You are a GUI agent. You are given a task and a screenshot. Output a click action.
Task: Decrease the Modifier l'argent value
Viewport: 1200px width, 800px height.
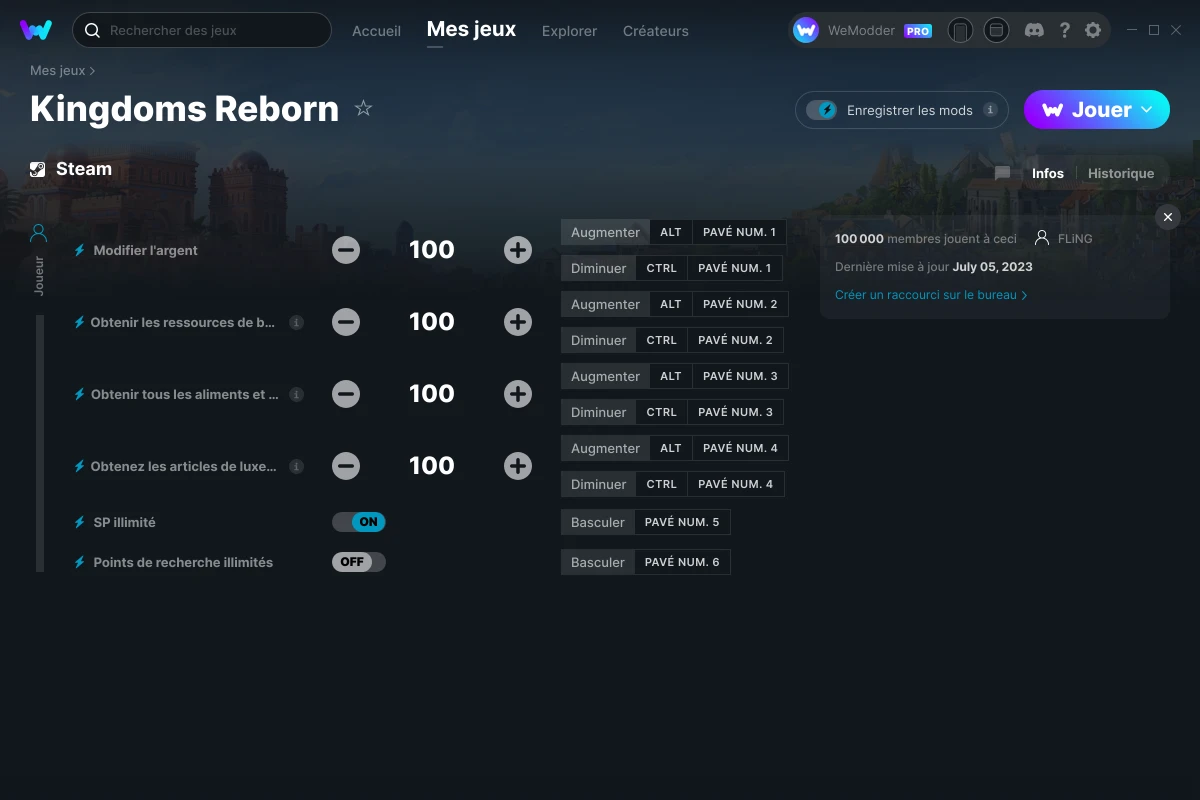346,250
